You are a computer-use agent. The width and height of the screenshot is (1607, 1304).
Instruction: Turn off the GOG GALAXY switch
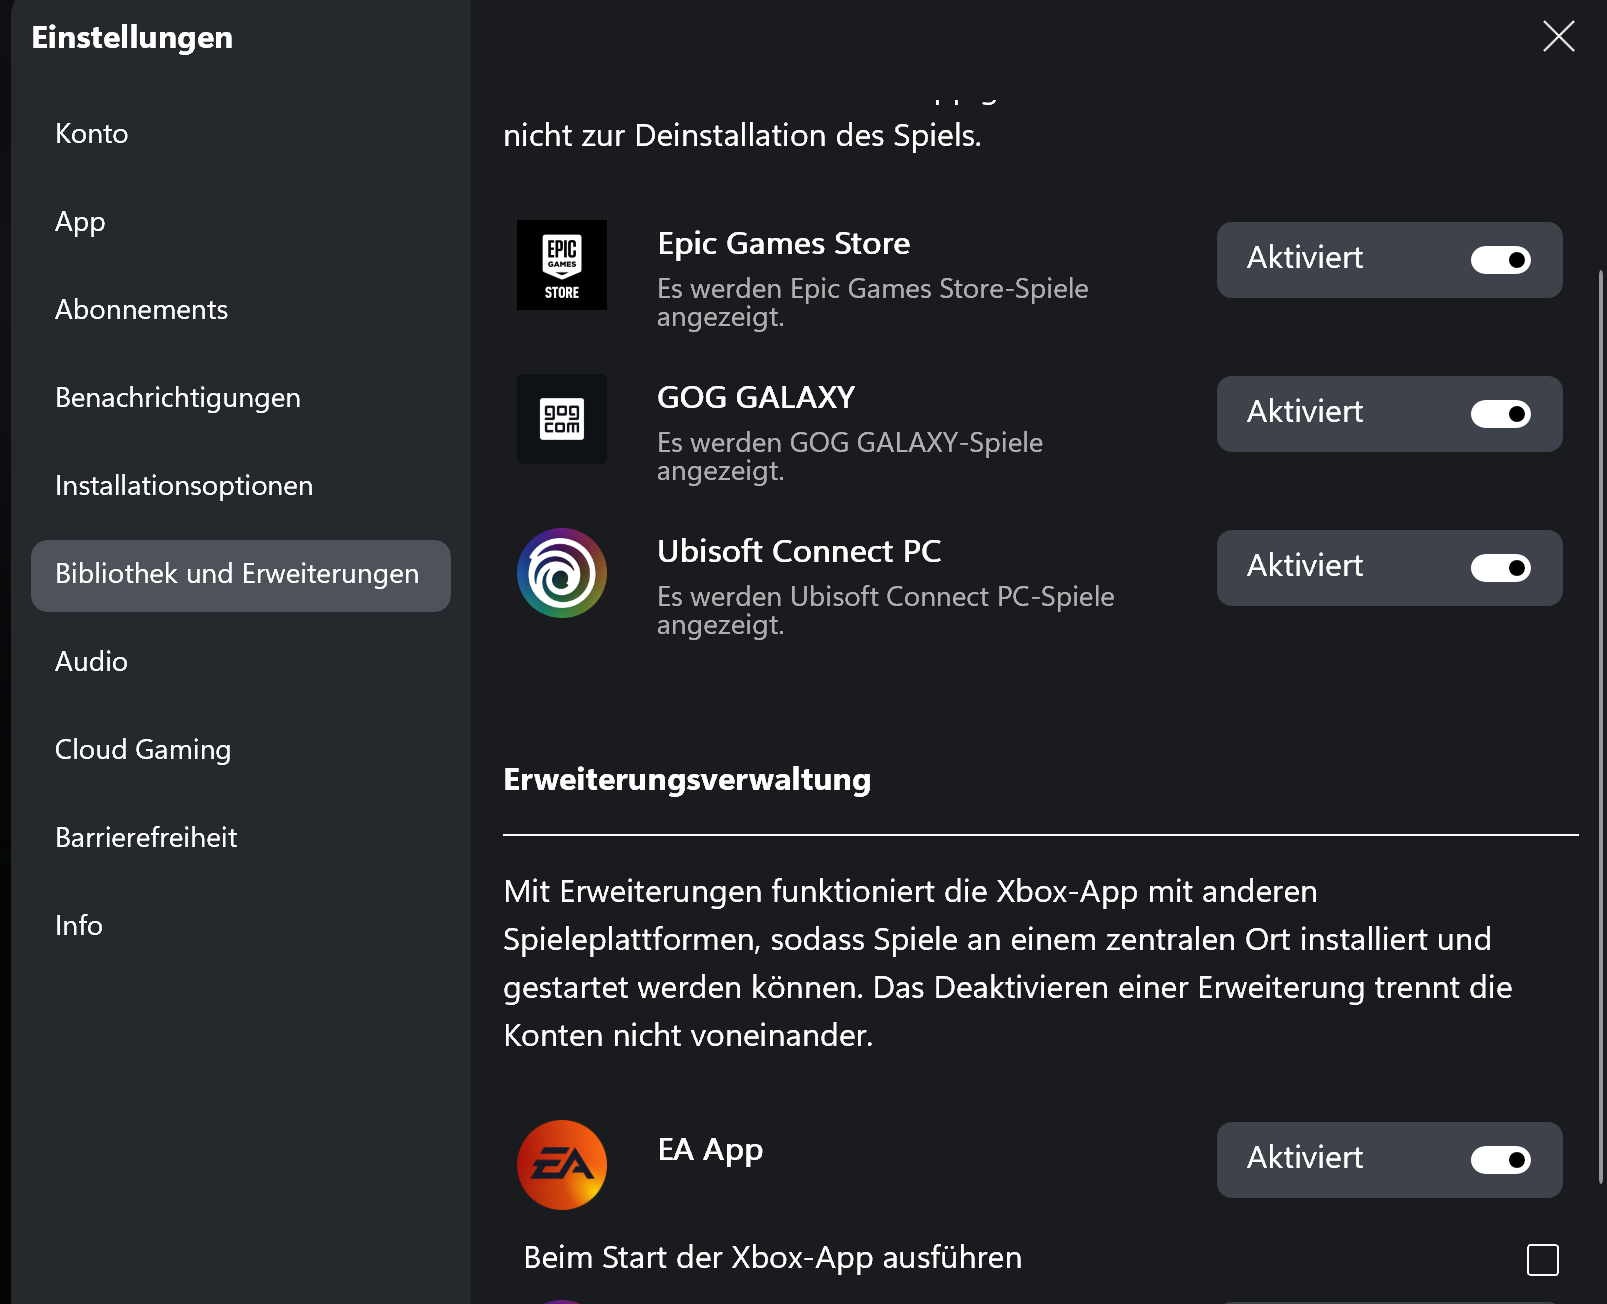(1500, 414)
